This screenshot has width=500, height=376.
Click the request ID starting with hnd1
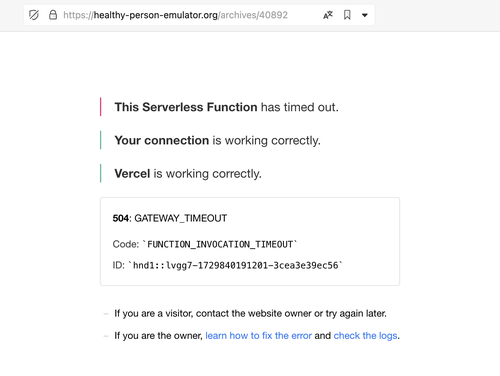click(235, 265)
